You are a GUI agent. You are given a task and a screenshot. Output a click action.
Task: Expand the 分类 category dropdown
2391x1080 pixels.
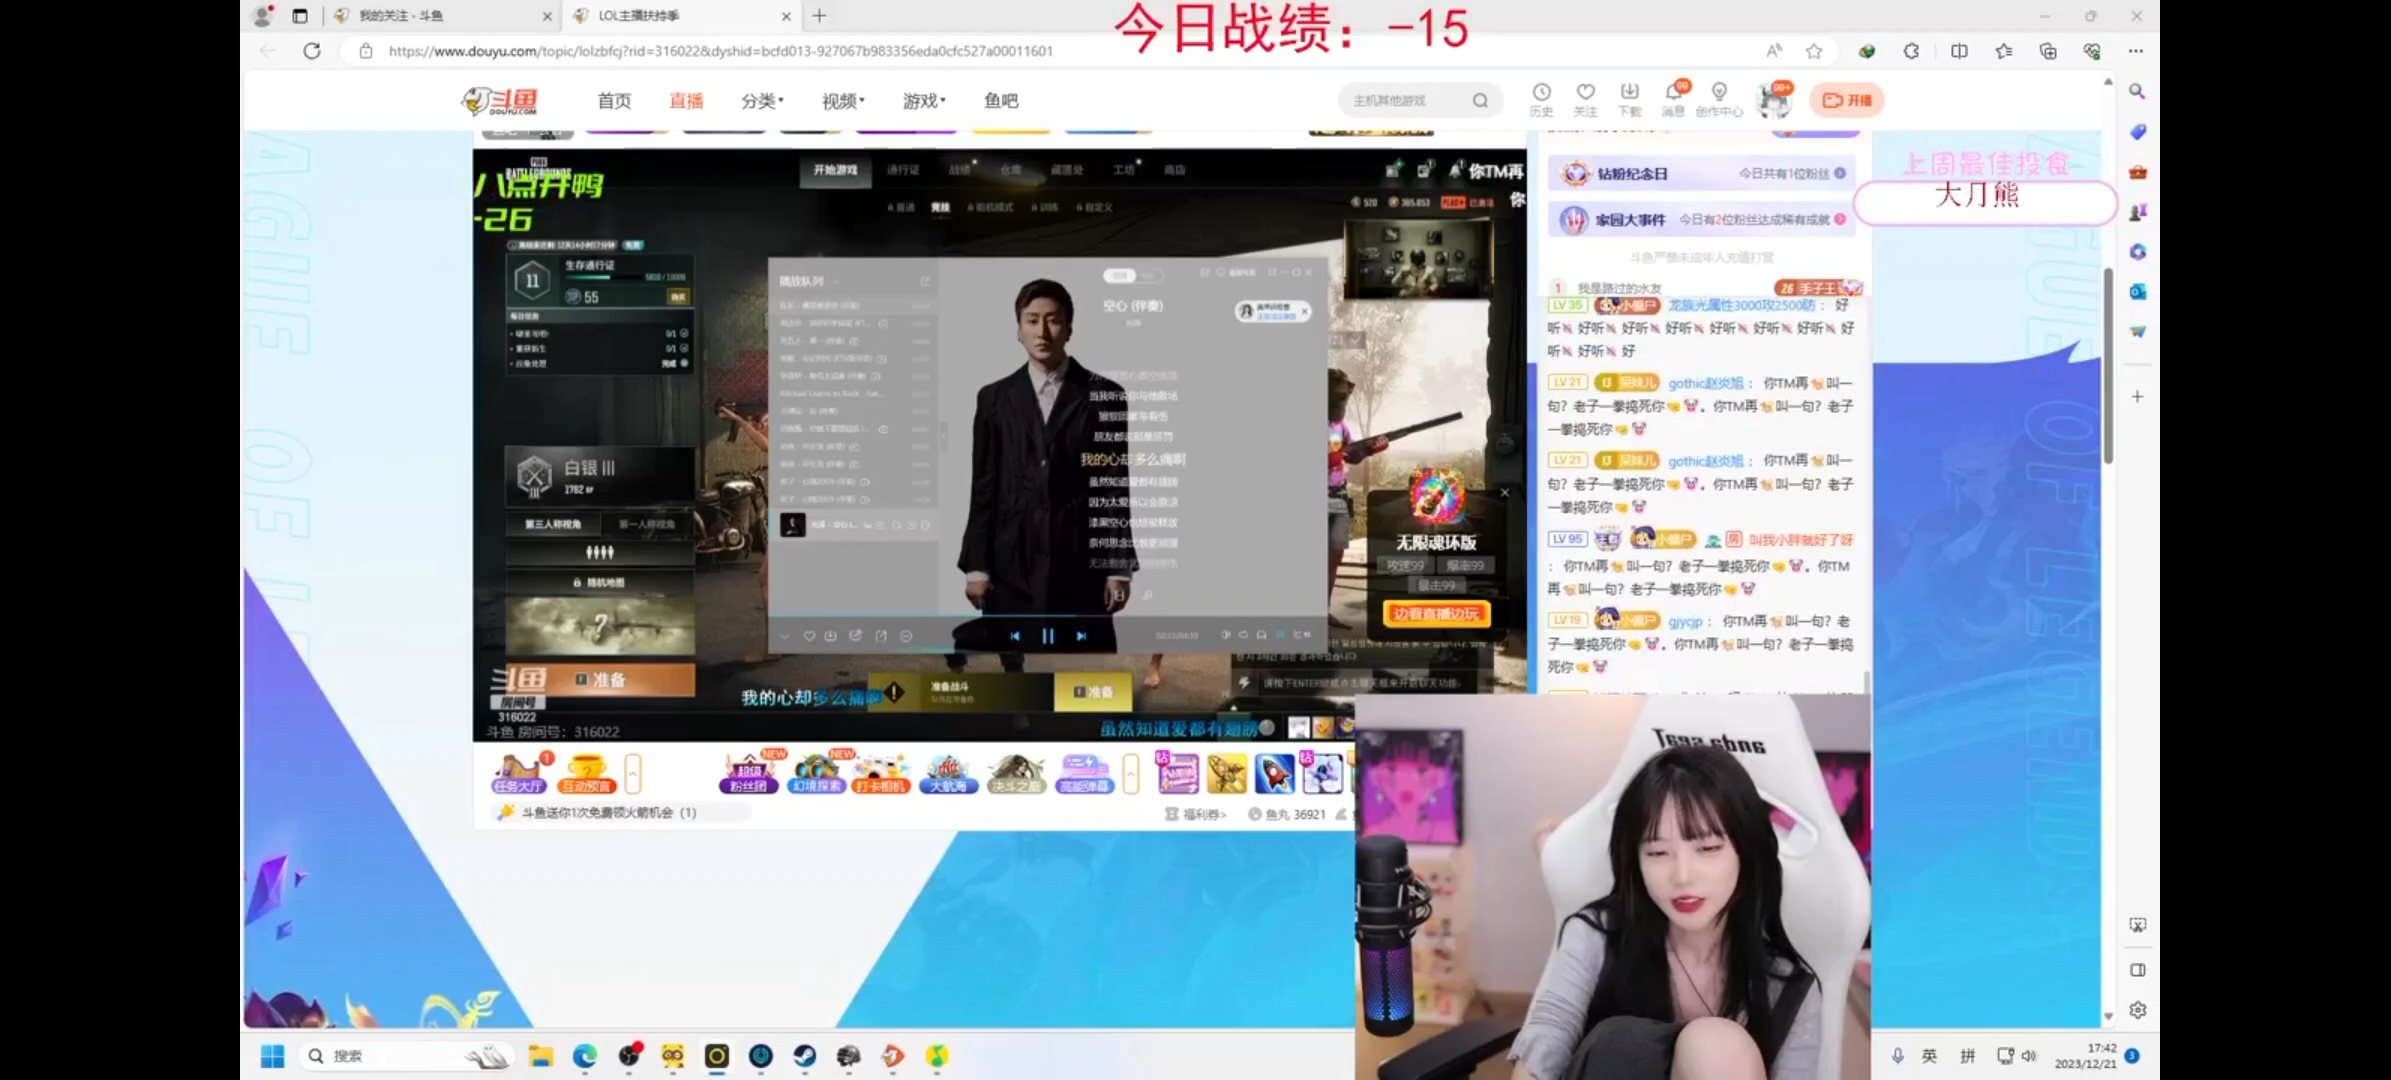pyautogui.click(x=762, y=100)
